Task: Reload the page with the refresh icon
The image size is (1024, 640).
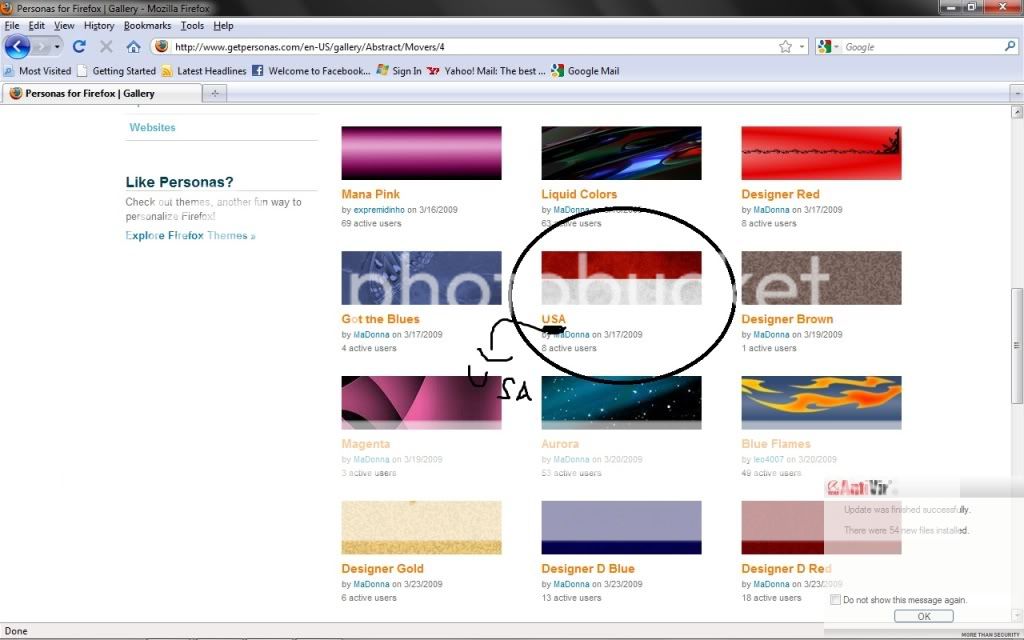Action: click(x=79, y=46)
